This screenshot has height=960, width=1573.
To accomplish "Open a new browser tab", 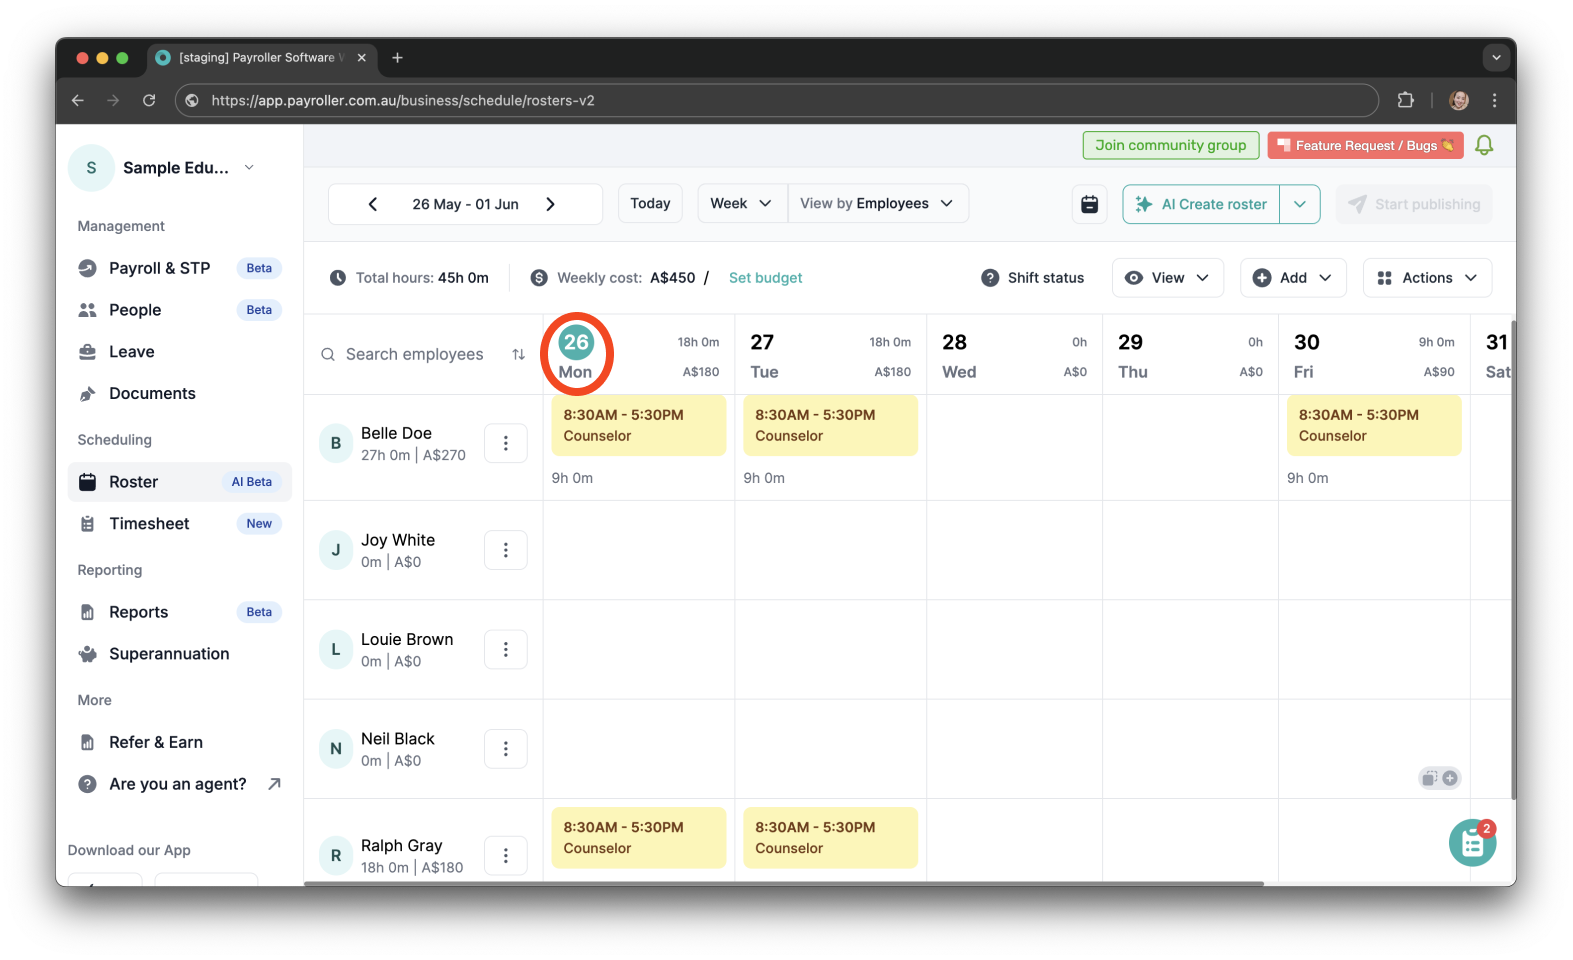I will (397, 58).
